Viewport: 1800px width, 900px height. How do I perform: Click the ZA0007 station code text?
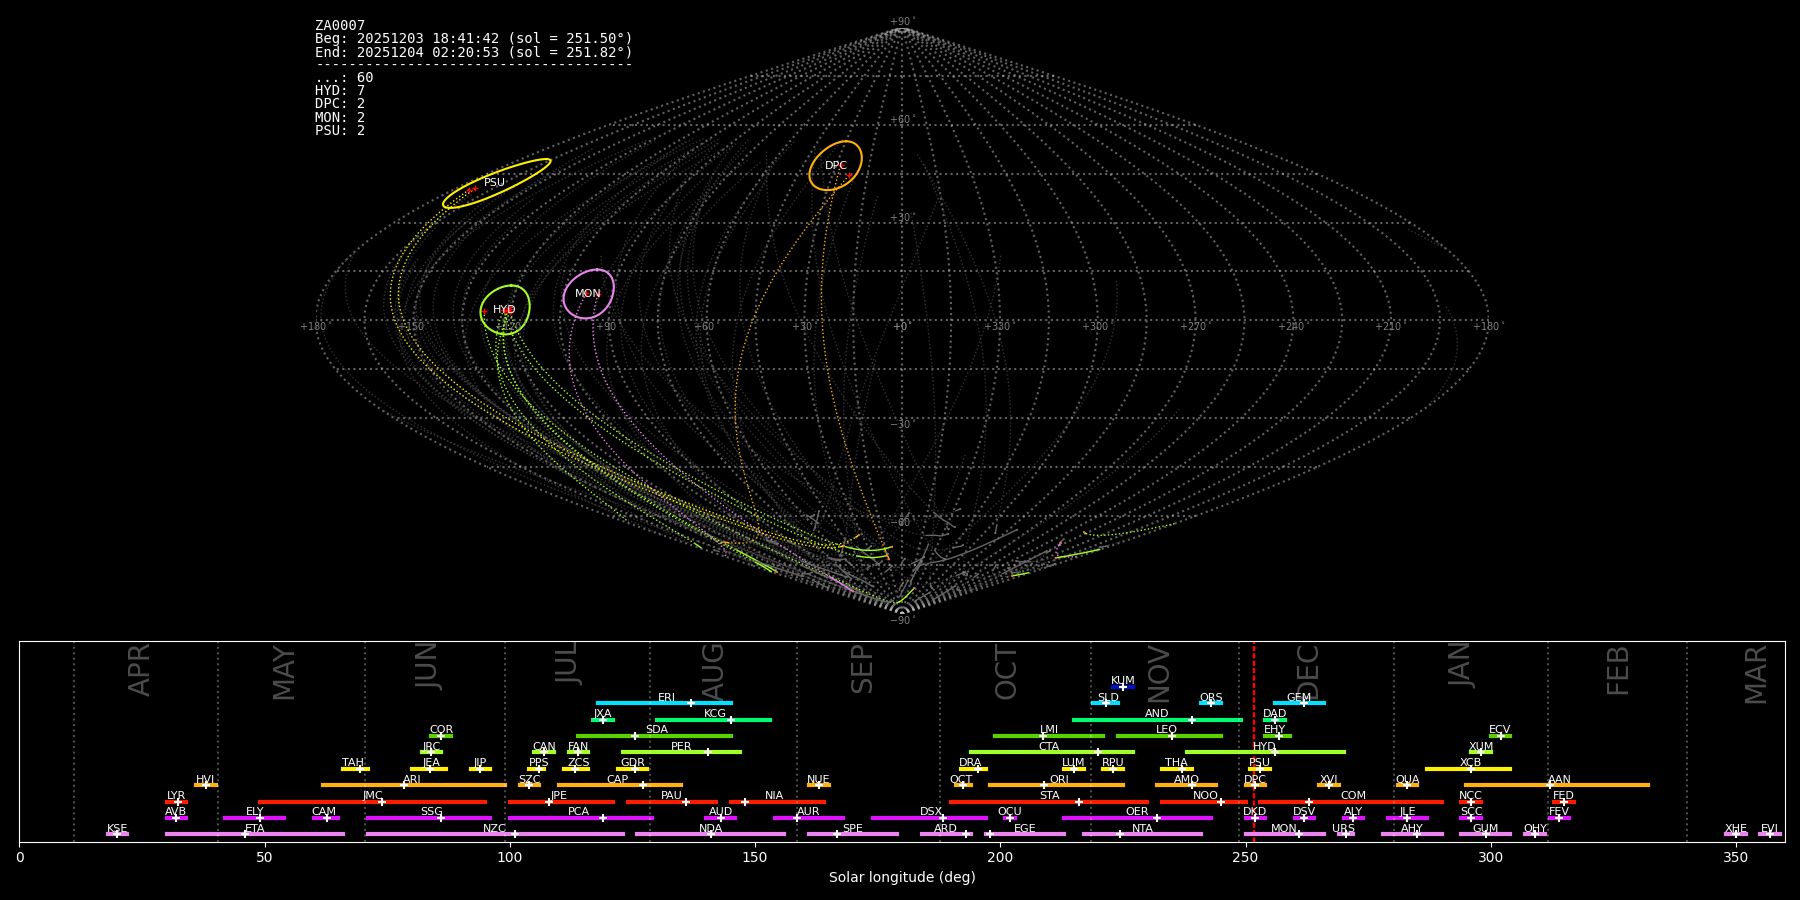tap(340, 26)
